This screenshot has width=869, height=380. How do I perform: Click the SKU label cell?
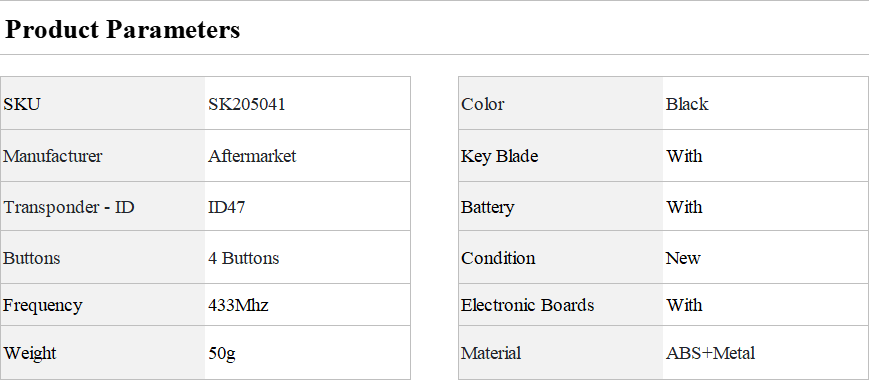(x=103, y=104)
